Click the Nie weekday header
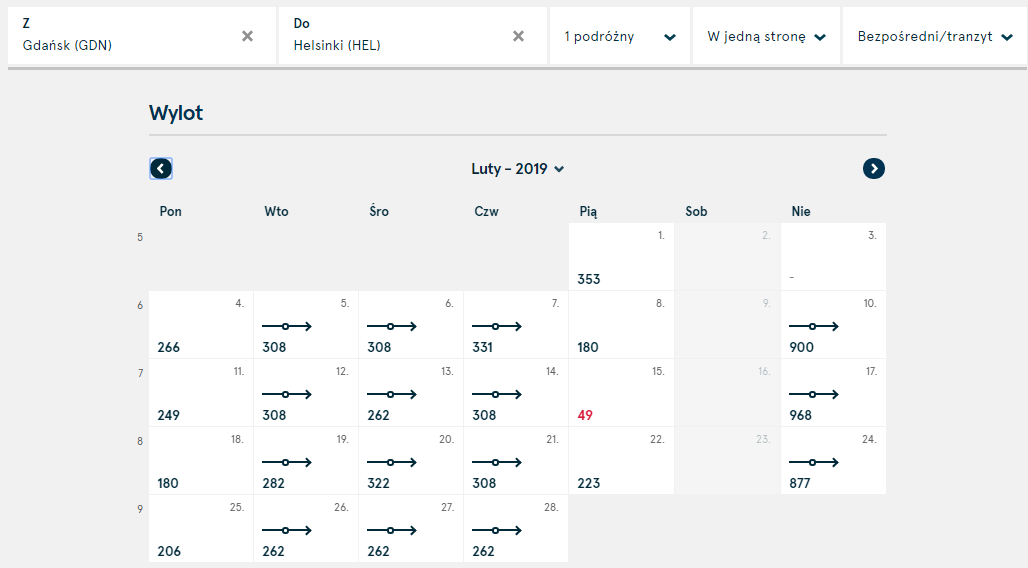The image size is (1028, 568). (x=801, y=211)
